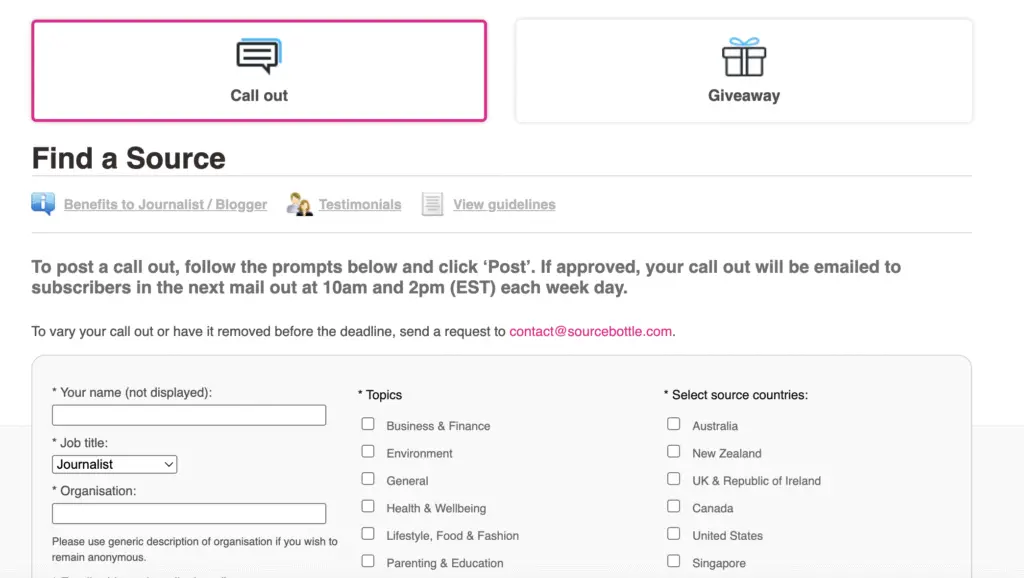Click the Giveaway gift box icon

(744, 57)
